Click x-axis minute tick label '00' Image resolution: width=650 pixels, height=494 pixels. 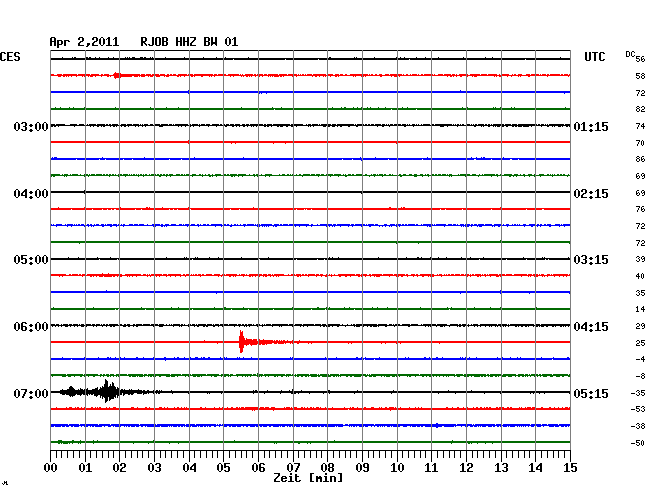pyautogui.click(x=50, y=467)
